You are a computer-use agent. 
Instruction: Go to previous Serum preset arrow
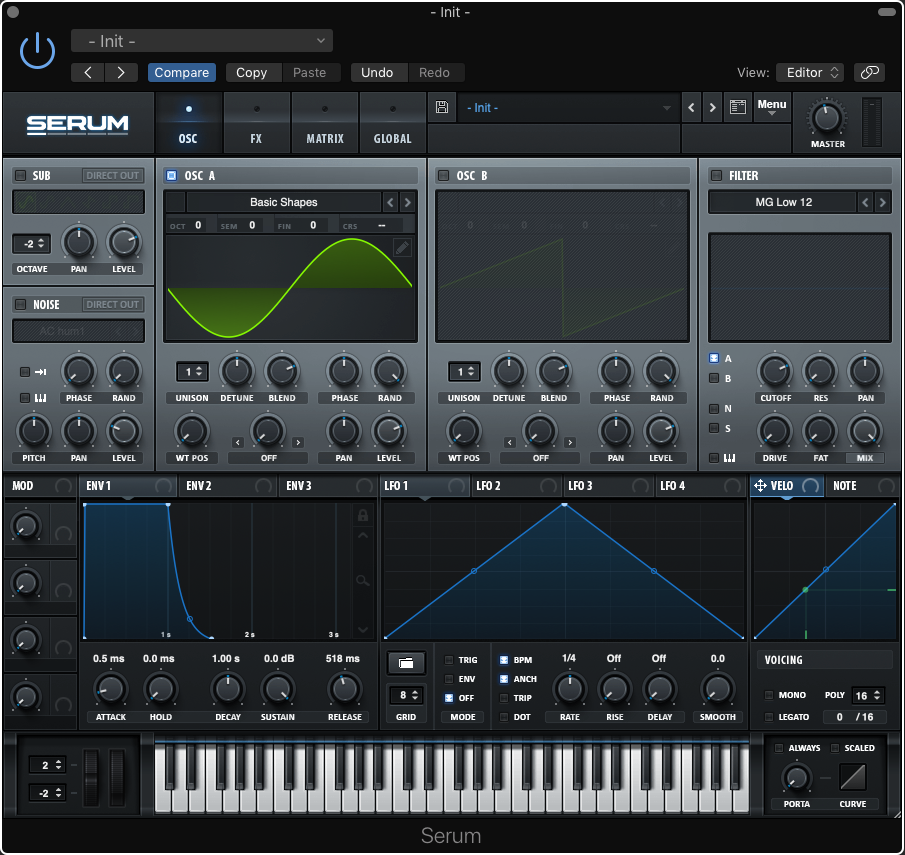tap(691, 107)
